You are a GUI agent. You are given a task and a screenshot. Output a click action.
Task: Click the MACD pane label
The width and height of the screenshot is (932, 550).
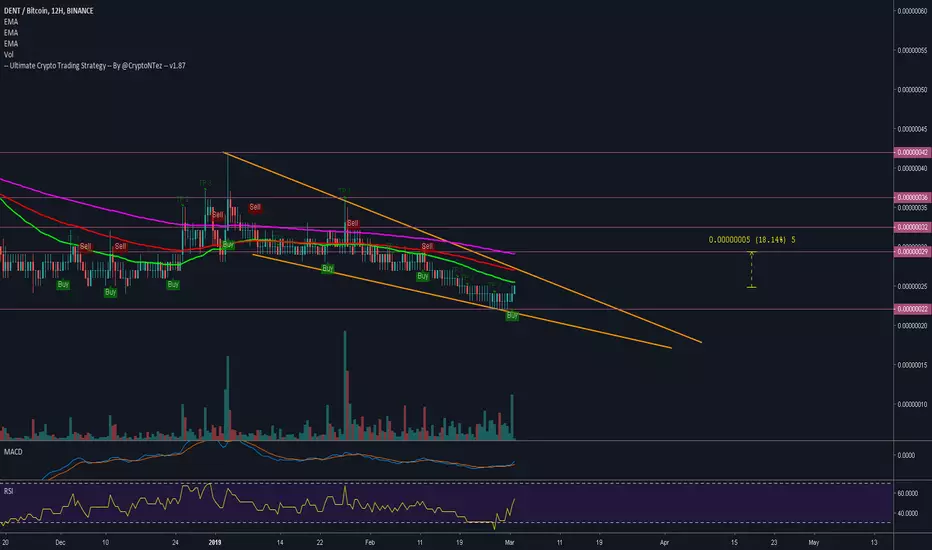tap(13, 452)
